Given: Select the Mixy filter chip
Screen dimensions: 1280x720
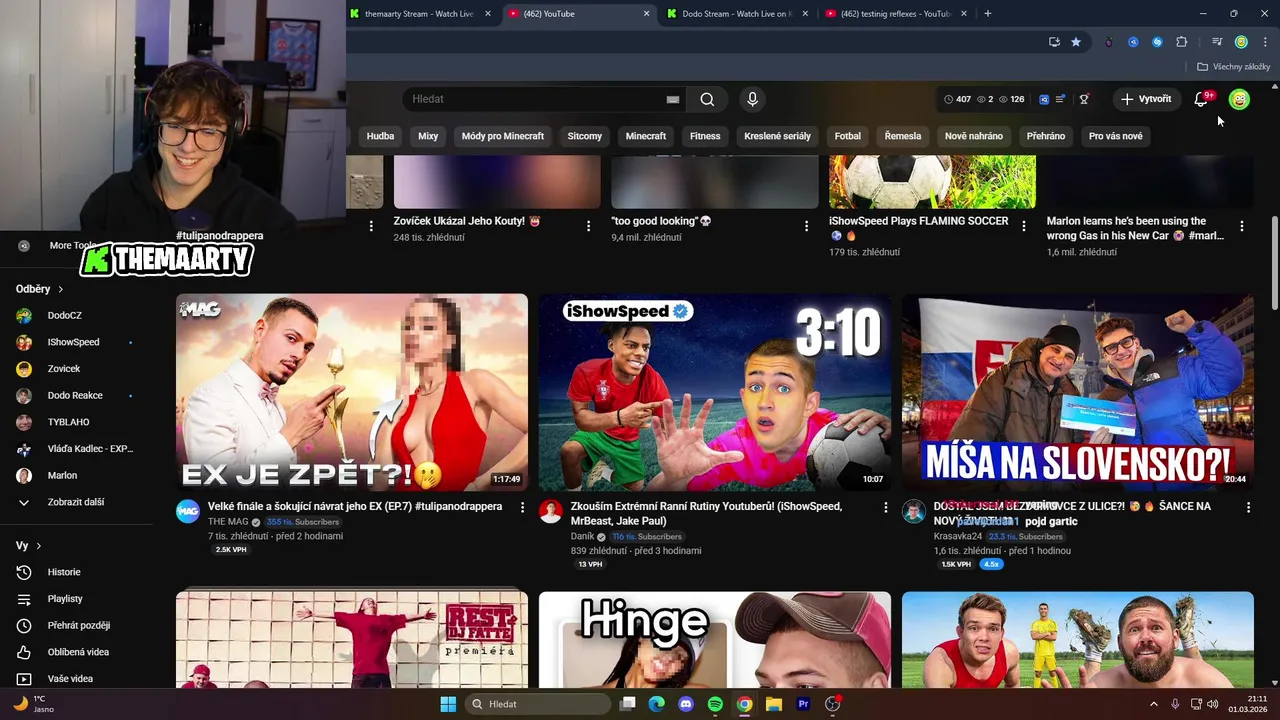Looking at the screenshot, I should (428, 136).
